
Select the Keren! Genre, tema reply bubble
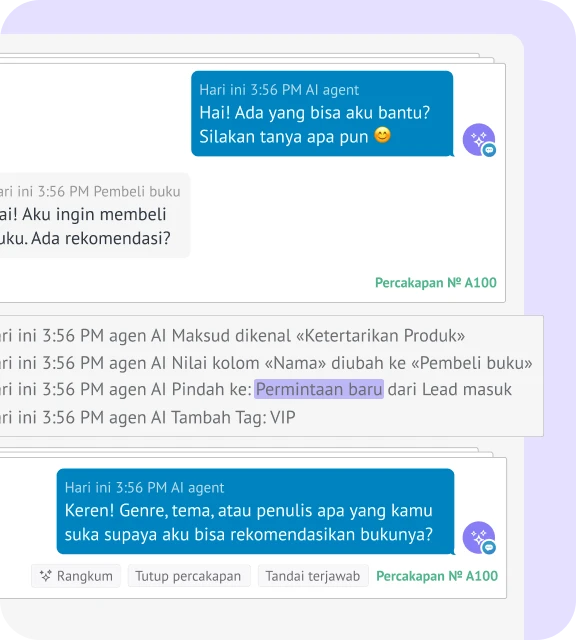[255, 511]
